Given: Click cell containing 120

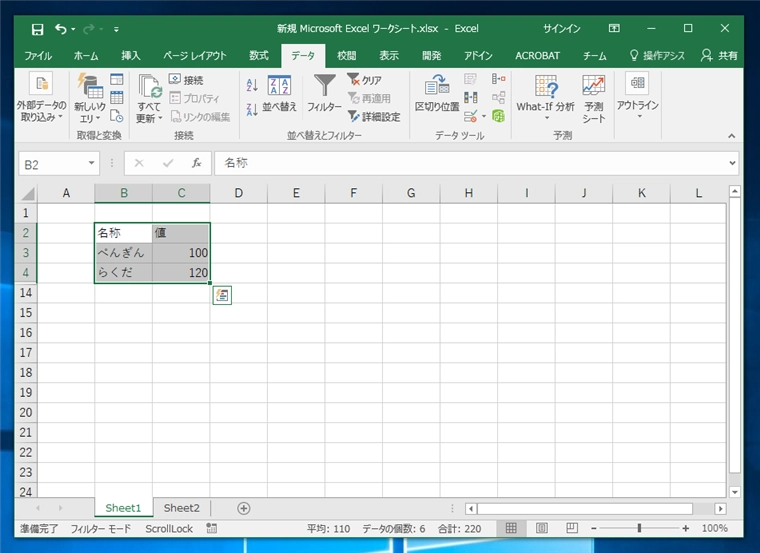Looking at the screenshot, I should 181,272.
